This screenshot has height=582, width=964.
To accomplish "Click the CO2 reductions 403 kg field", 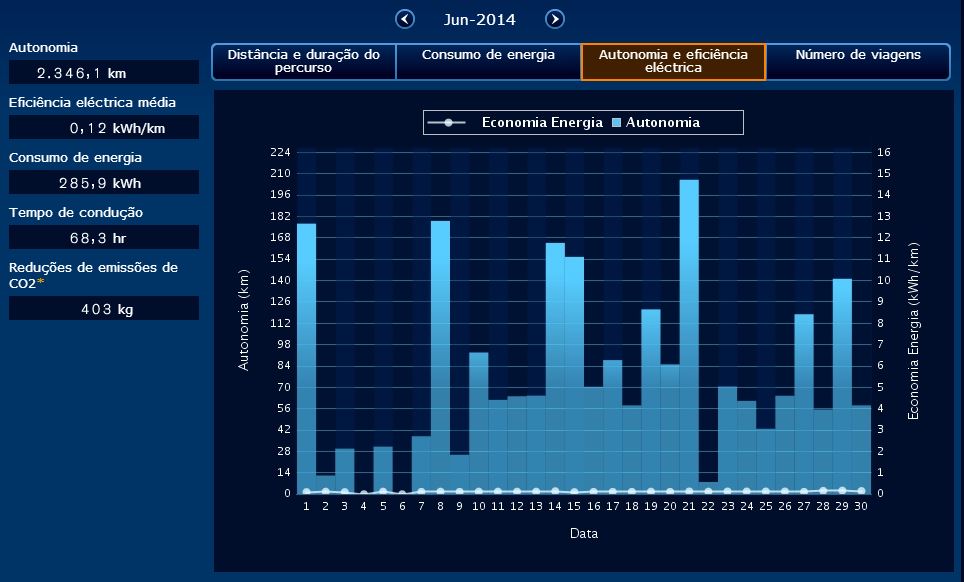I will 104,309.
